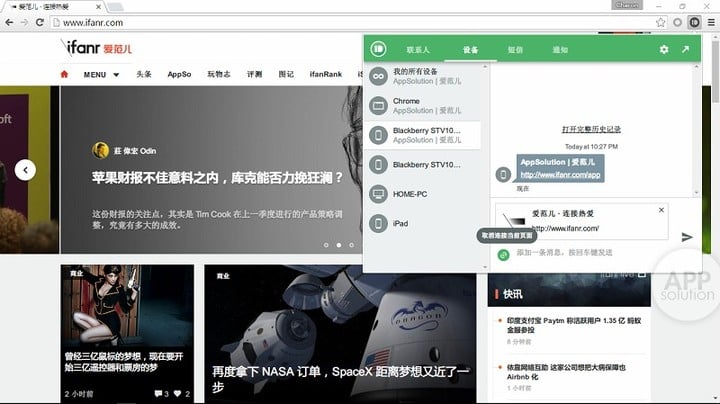Go to ifanr home via red house icon

(64, 74)
